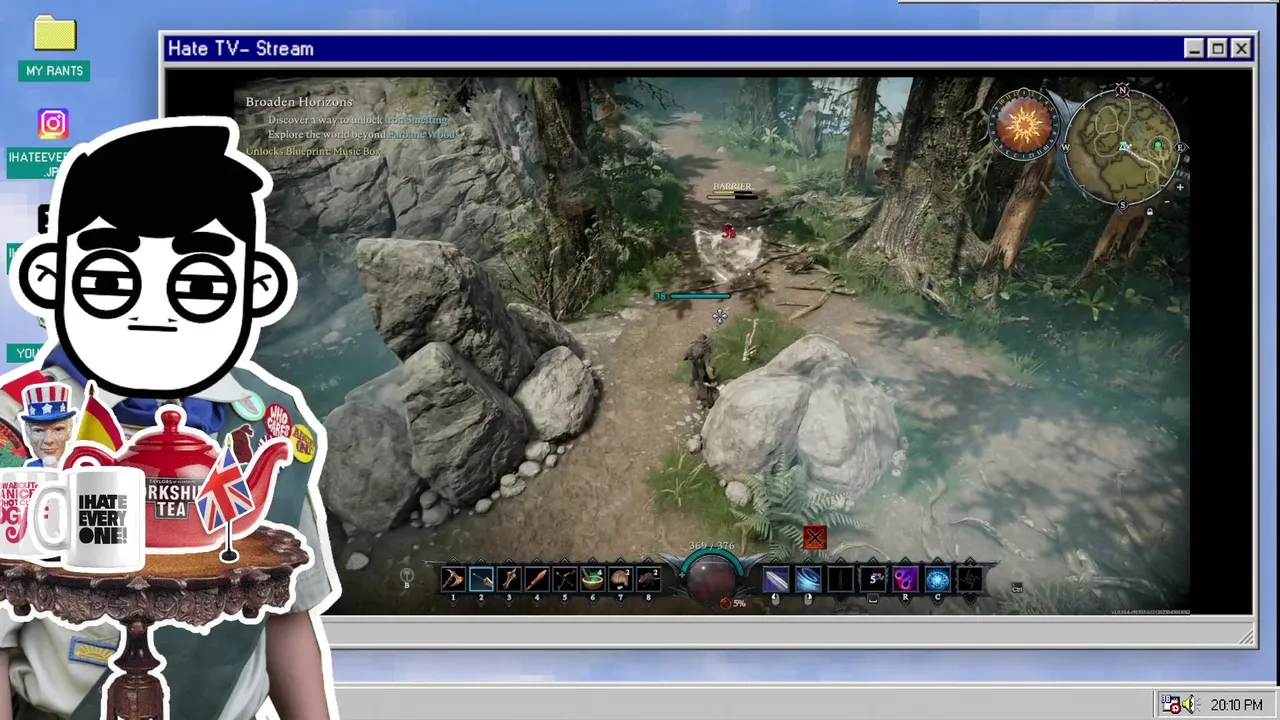Click the minimap player arrow marker
The height and width of the screenshot is (720, 1280).
[x=1125, y=147]
